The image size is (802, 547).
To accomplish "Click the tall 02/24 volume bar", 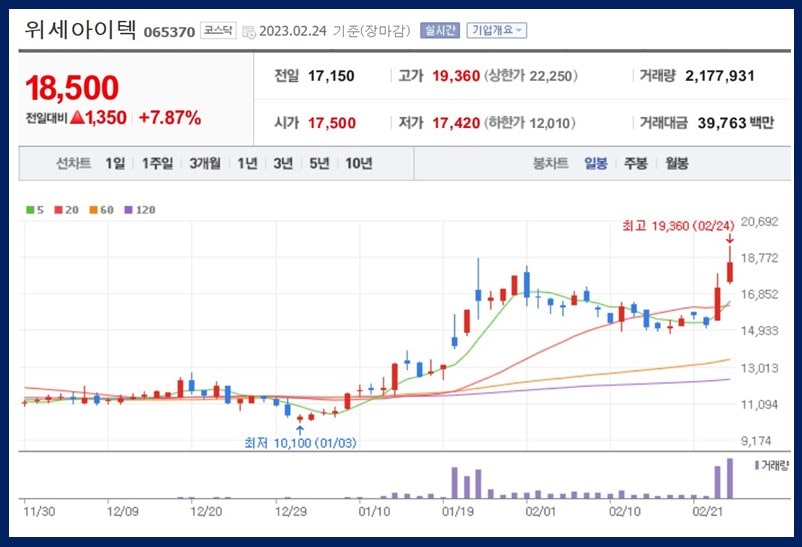I will [729, 478].
